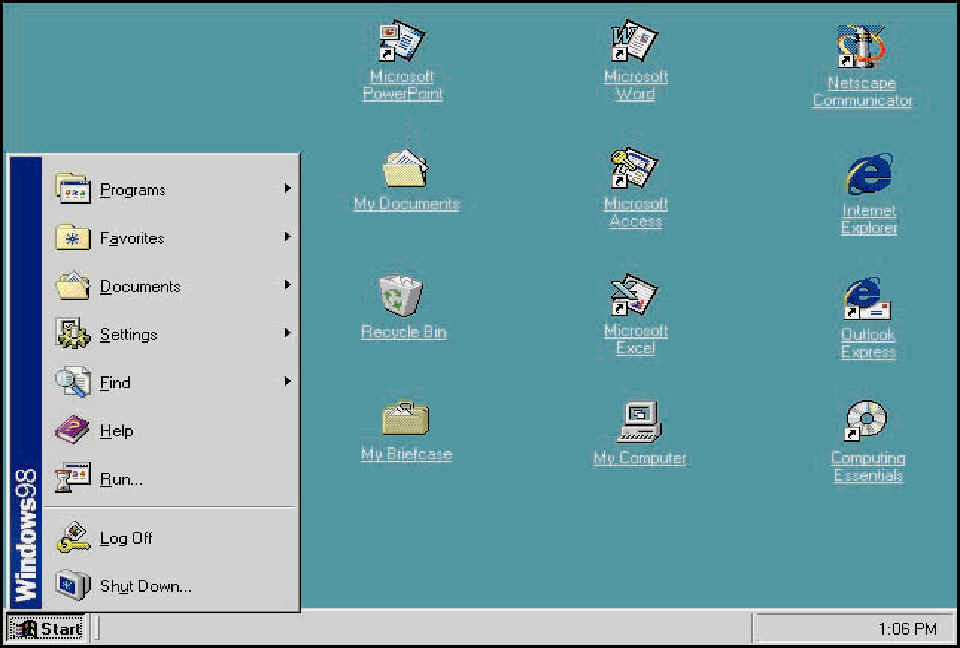Select Shut Down... in the Start menu

pyautogui.click(x=171, y=586)
